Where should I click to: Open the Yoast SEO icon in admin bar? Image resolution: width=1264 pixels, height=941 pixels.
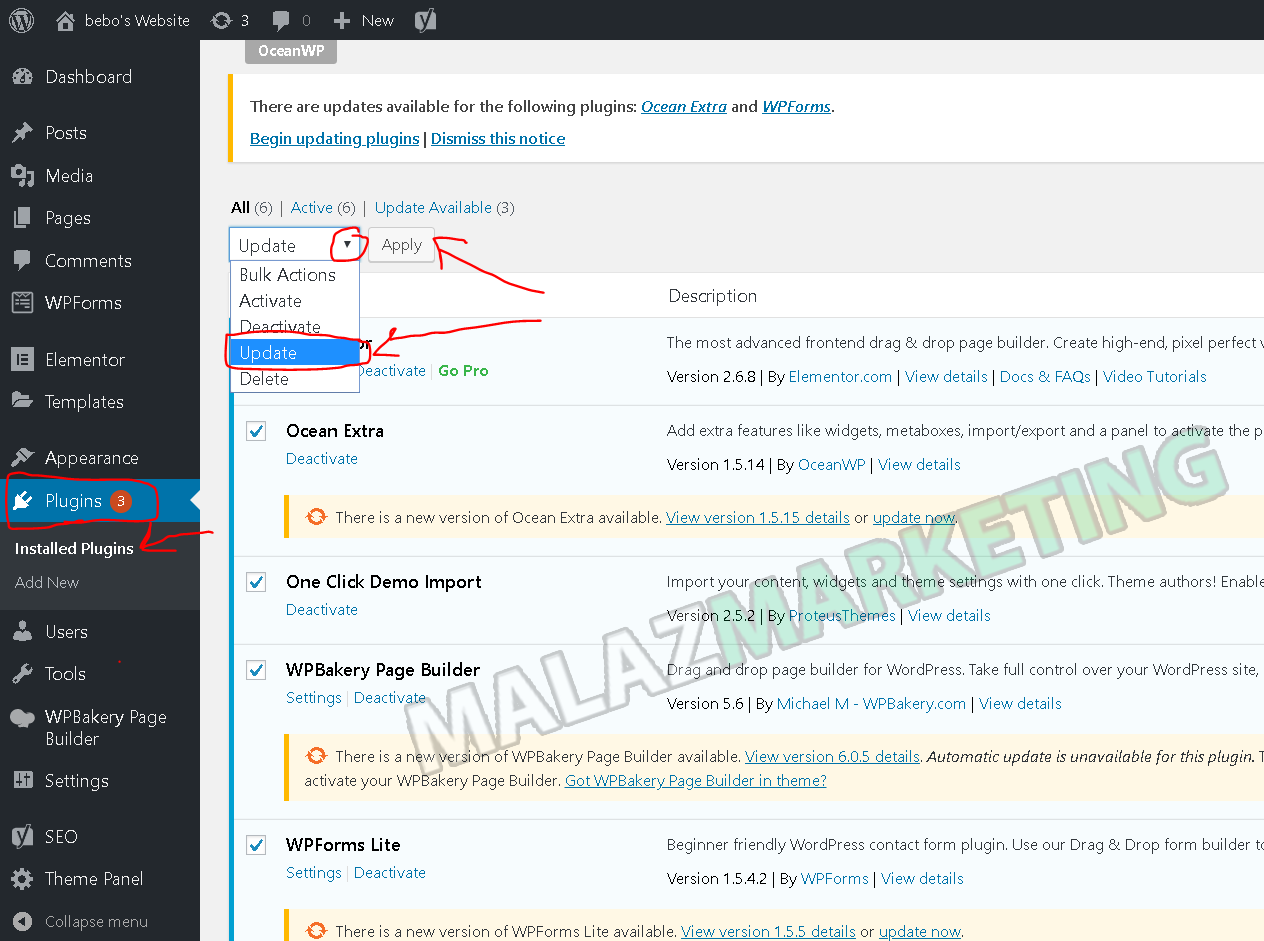click(x=425, y=20)
